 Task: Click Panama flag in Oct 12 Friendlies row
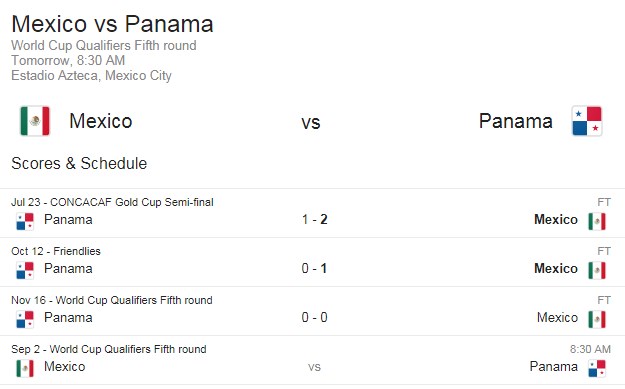[25, 270]
